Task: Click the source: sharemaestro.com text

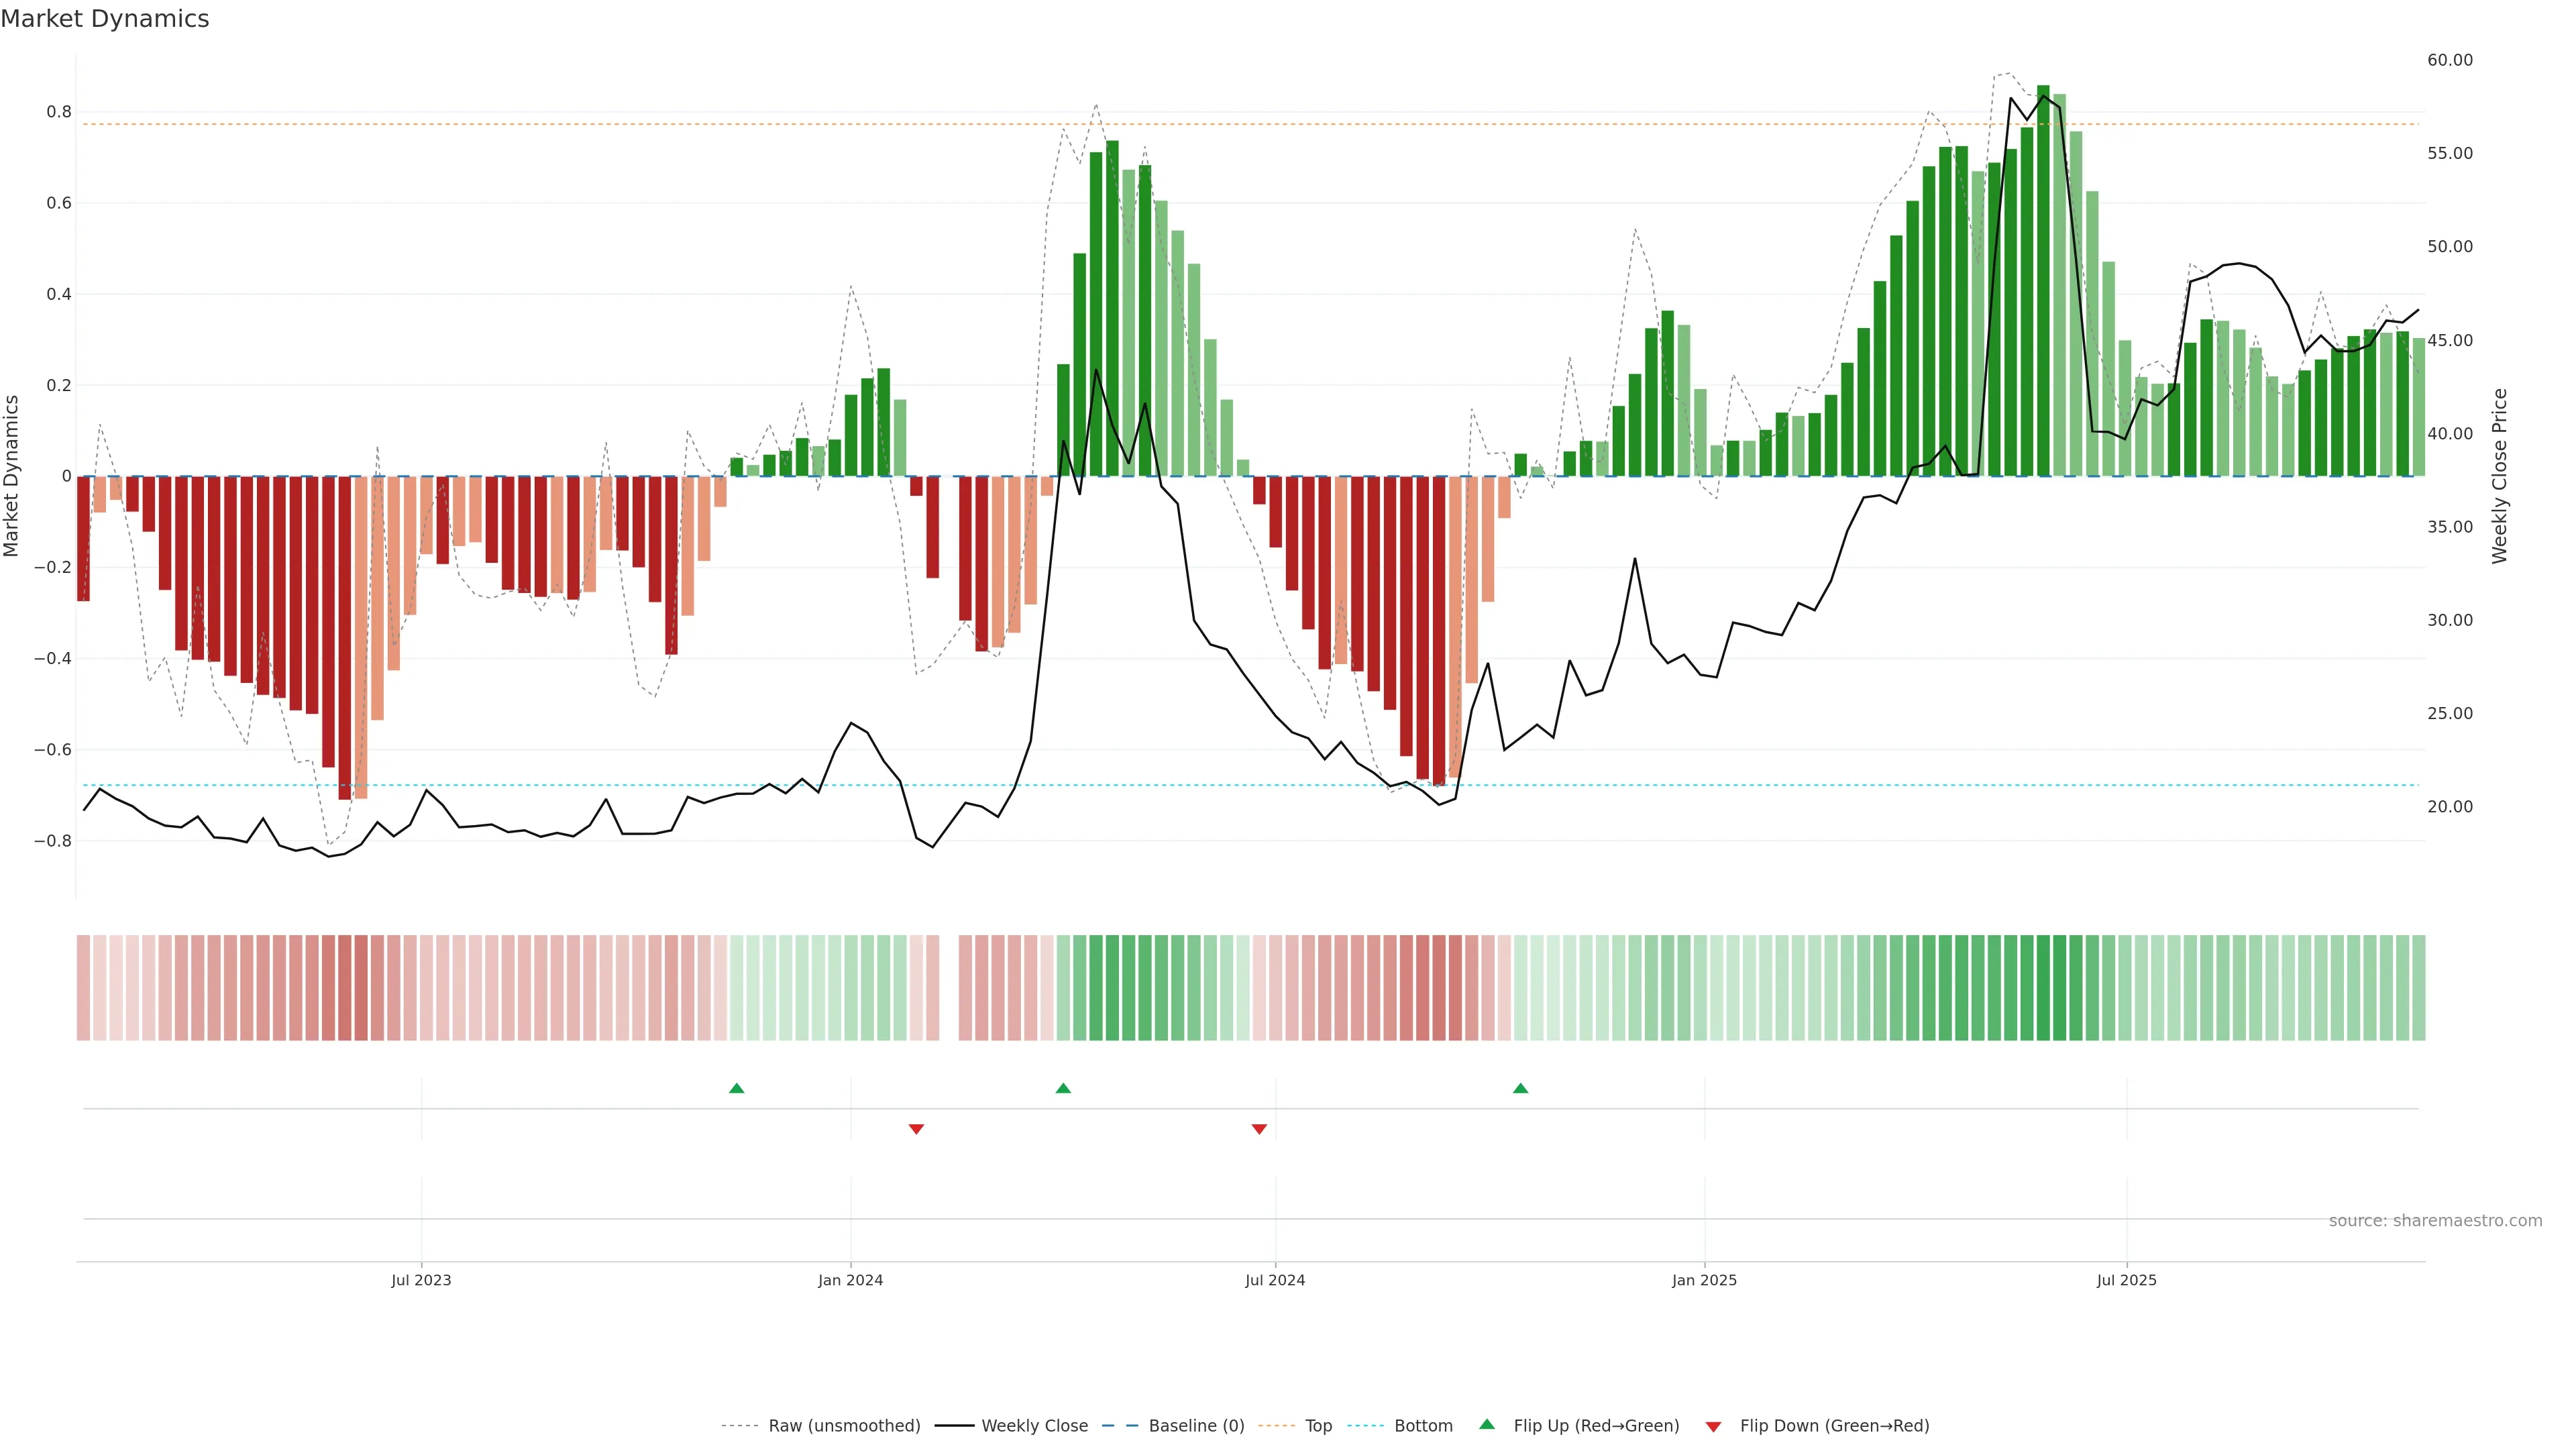Action: pos(2435,1221)
